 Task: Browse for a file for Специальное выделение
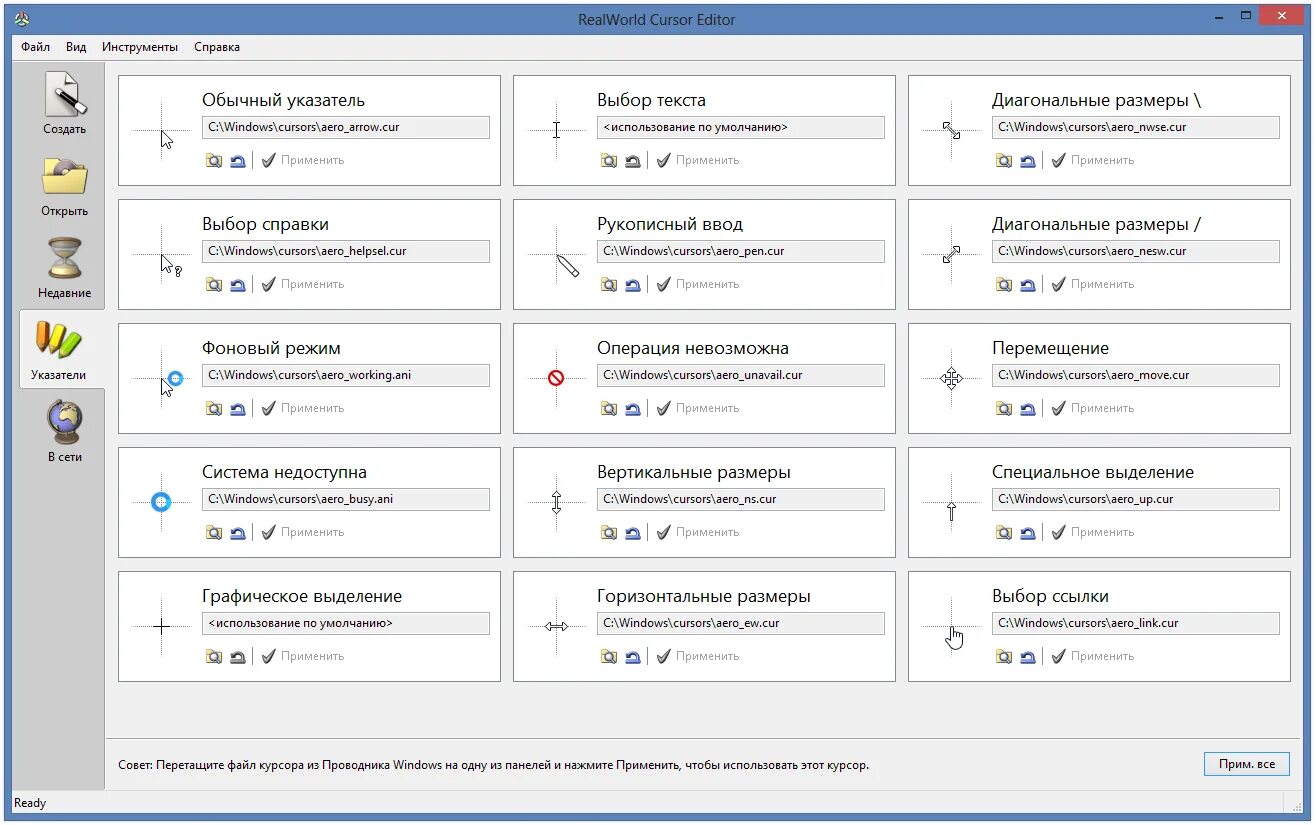[1004, 532]
